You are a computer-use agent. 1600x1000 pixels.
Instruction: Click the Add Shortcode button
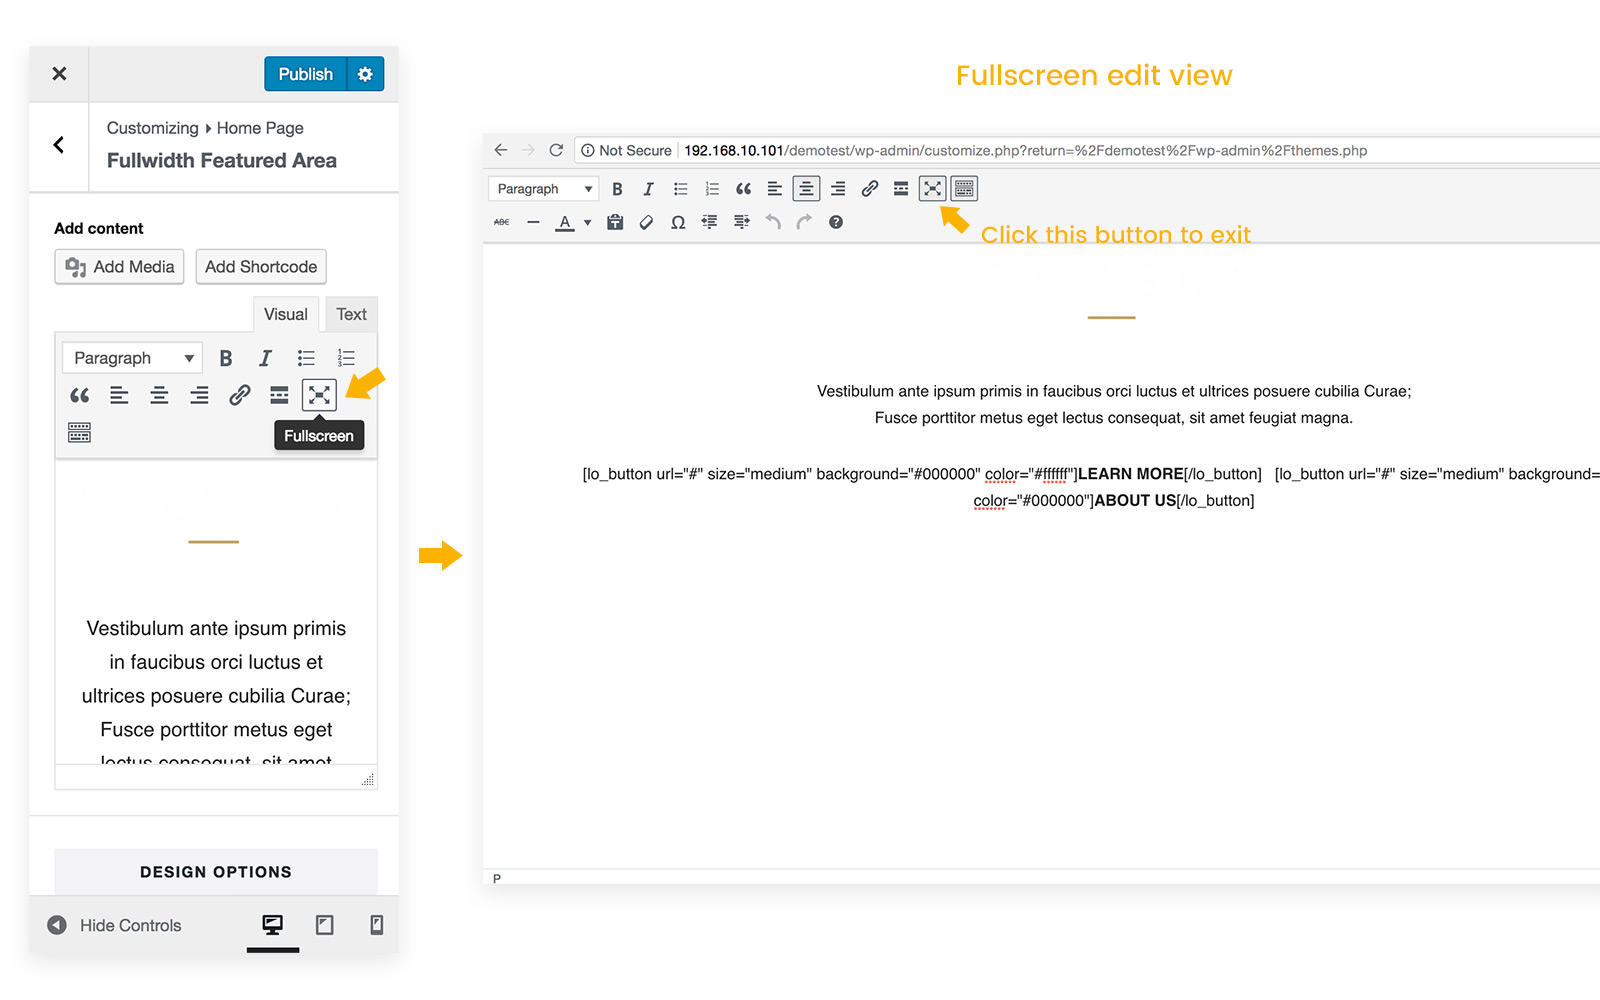pyautogui.click(x=261, y=267)
